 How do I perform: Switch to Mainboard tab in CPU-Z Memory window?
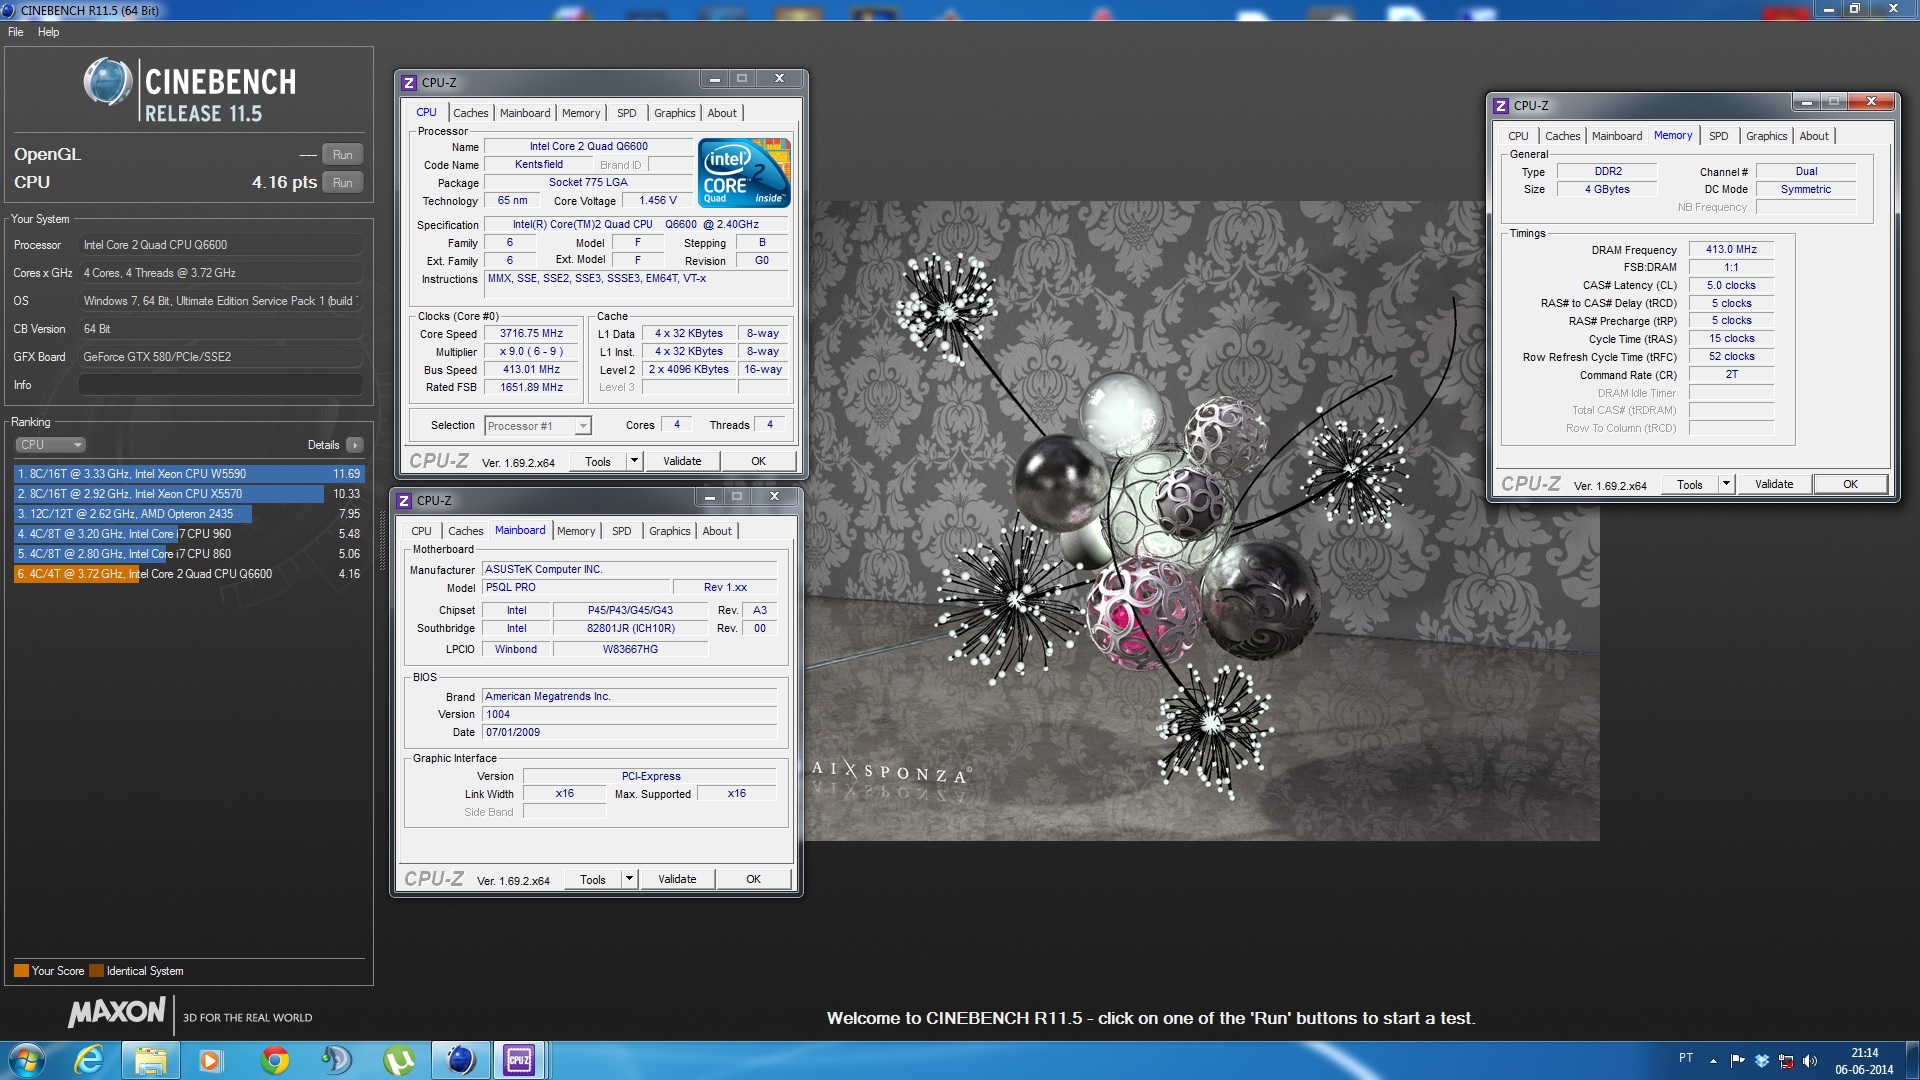coord(1617,136)
